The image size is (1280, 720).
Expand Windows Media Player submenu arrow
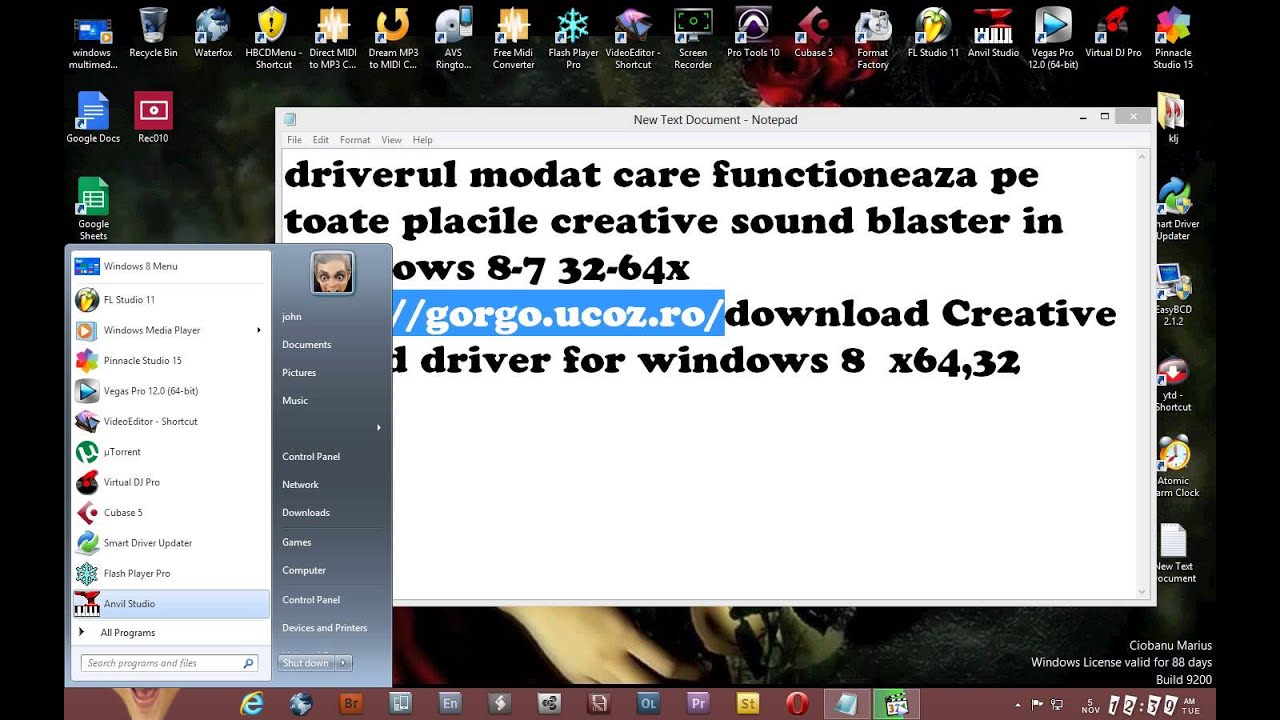click(x=259, y=330)
